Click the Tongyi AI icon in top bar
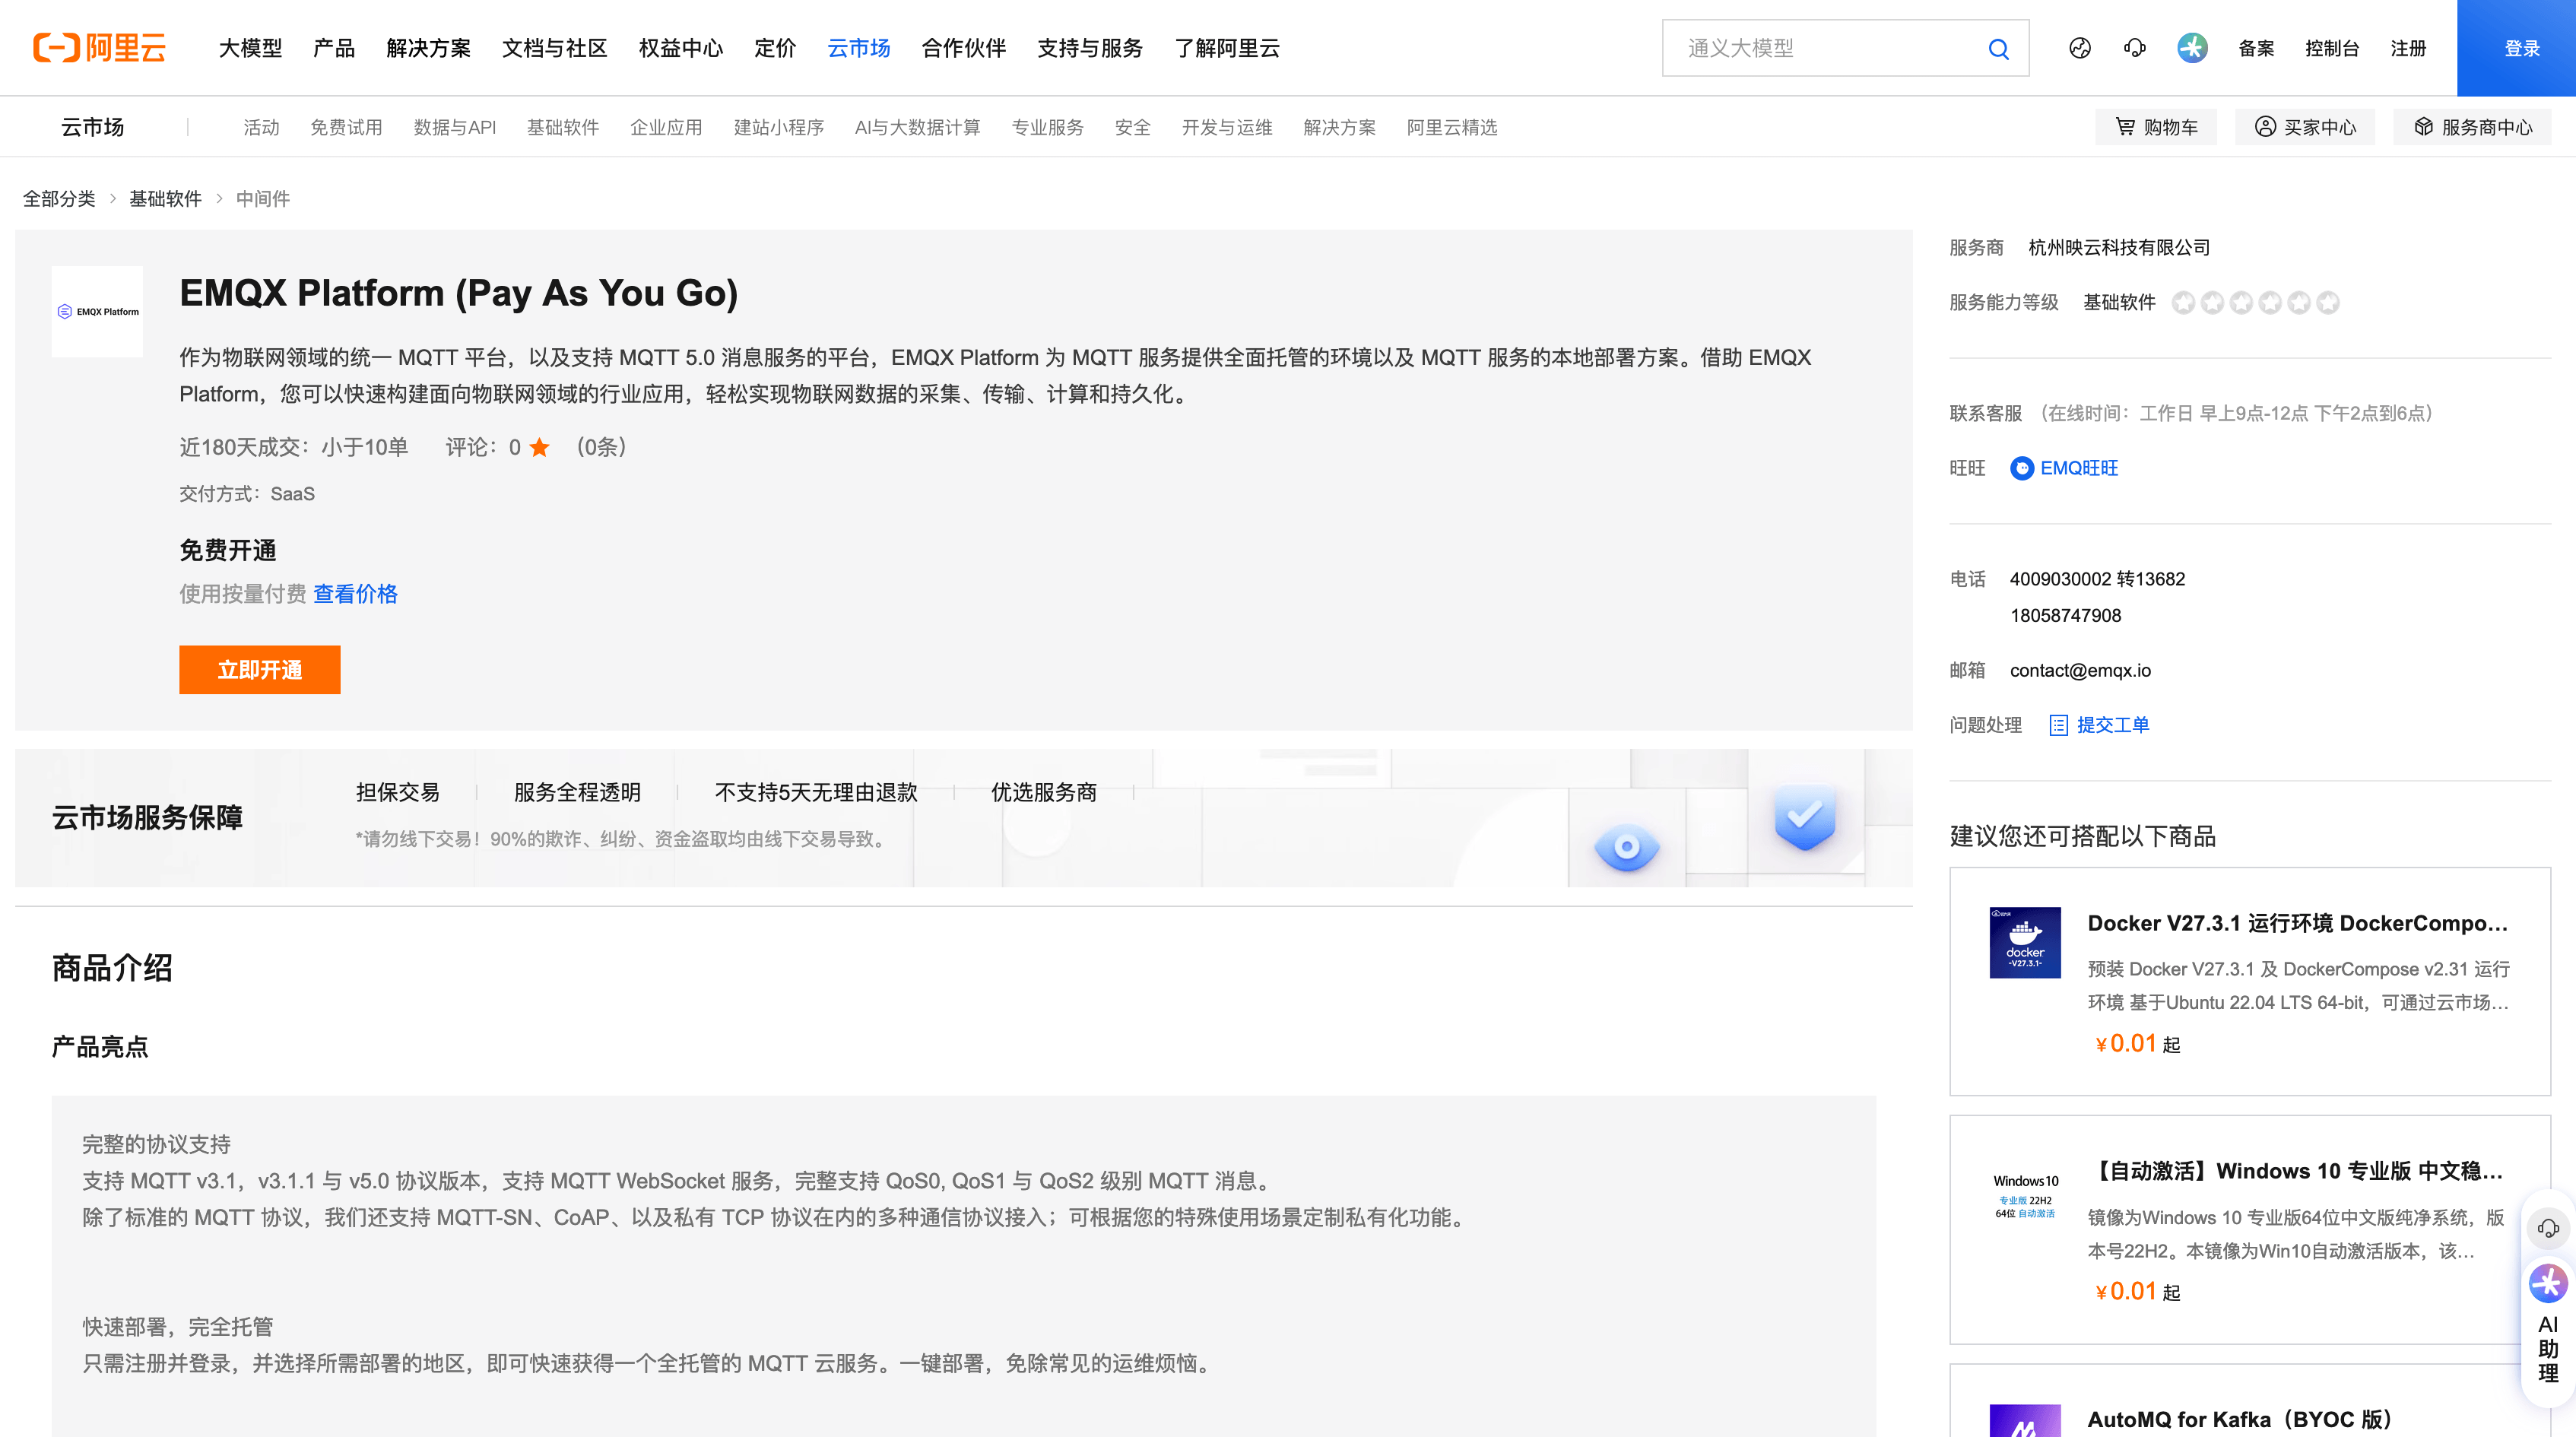The height and width of the screenshot is (1437, 2576). (2192, 48)
